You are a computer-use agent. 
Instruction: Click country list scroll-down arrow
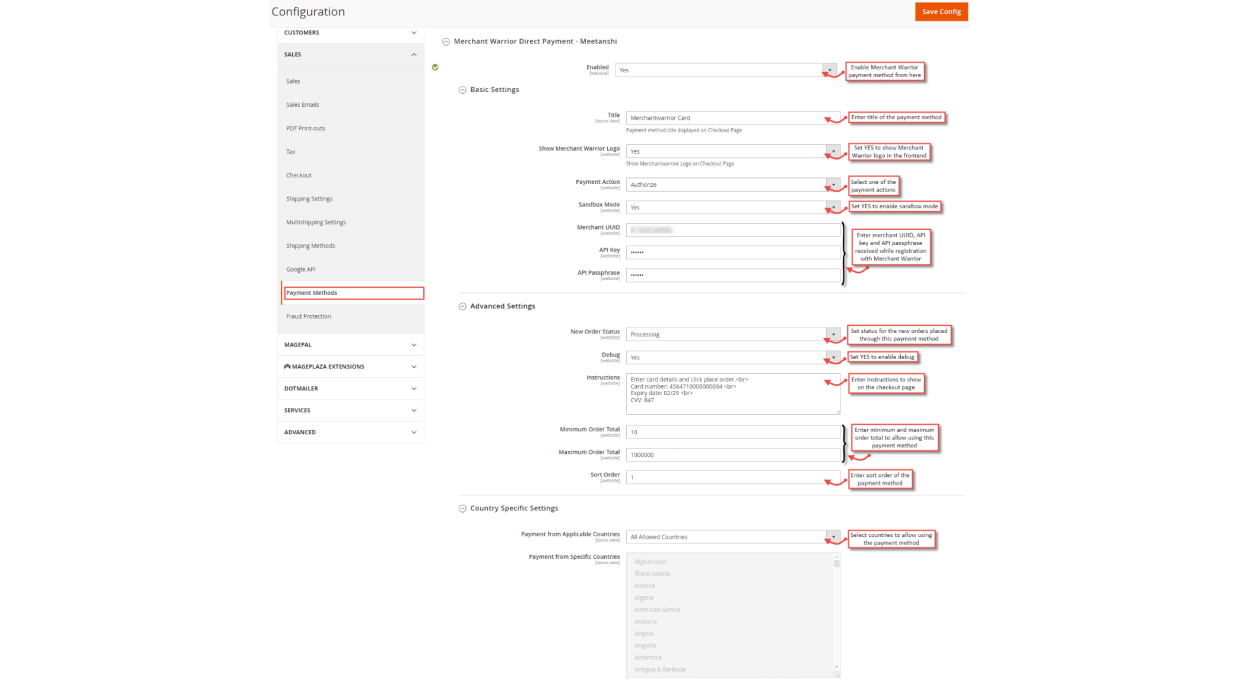click(x=837, y=668)
